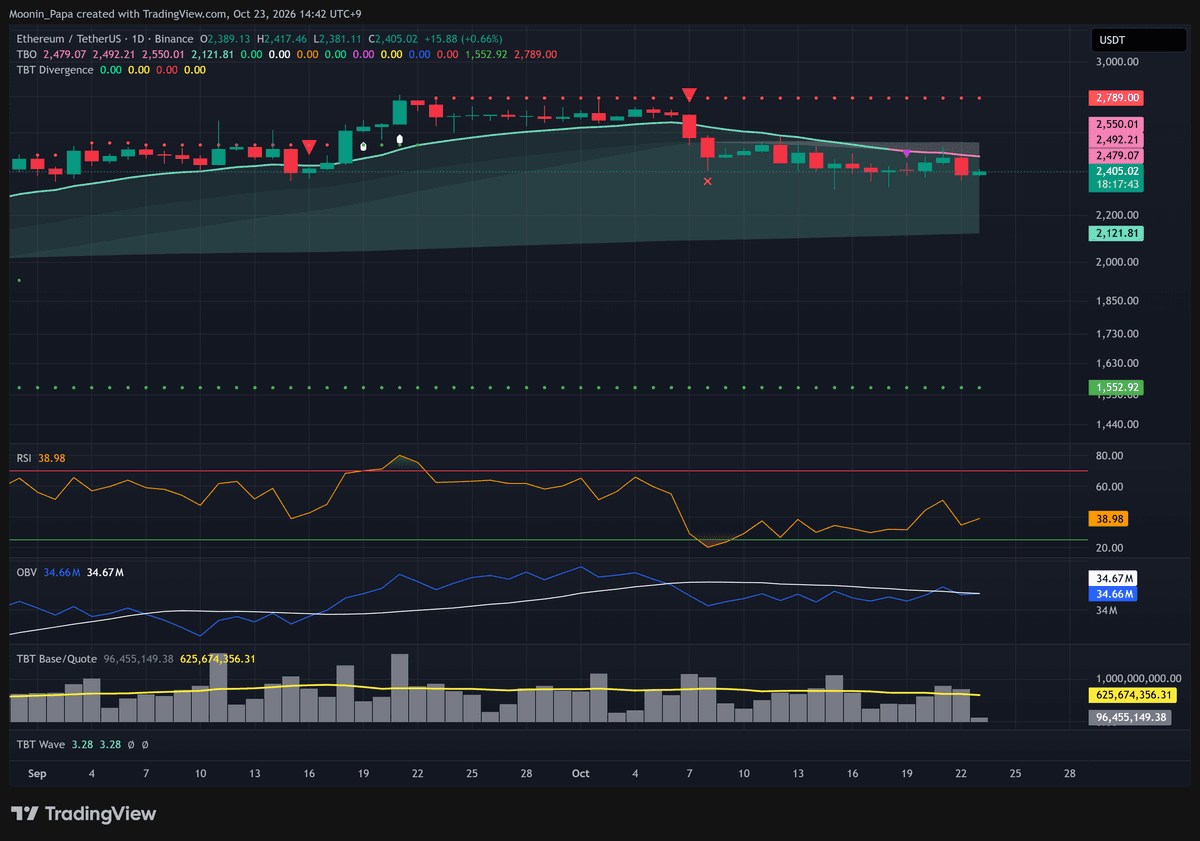Click the blue 34.66M OBV scale label

[1114, 594]
